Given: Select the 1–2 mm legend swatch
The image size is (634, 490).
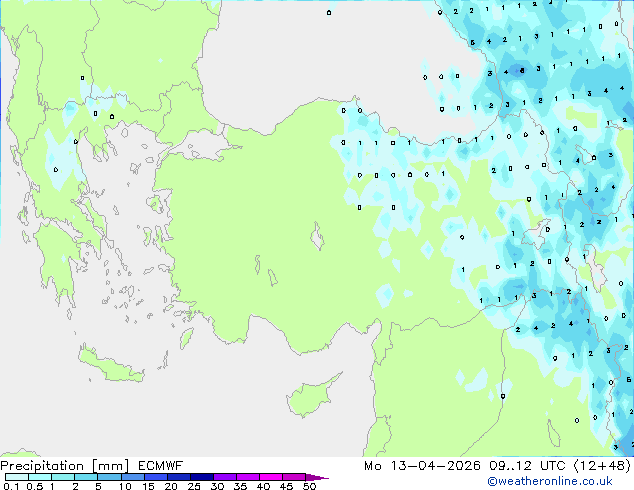Looking at the screenshot, I should tap(63, 477).
